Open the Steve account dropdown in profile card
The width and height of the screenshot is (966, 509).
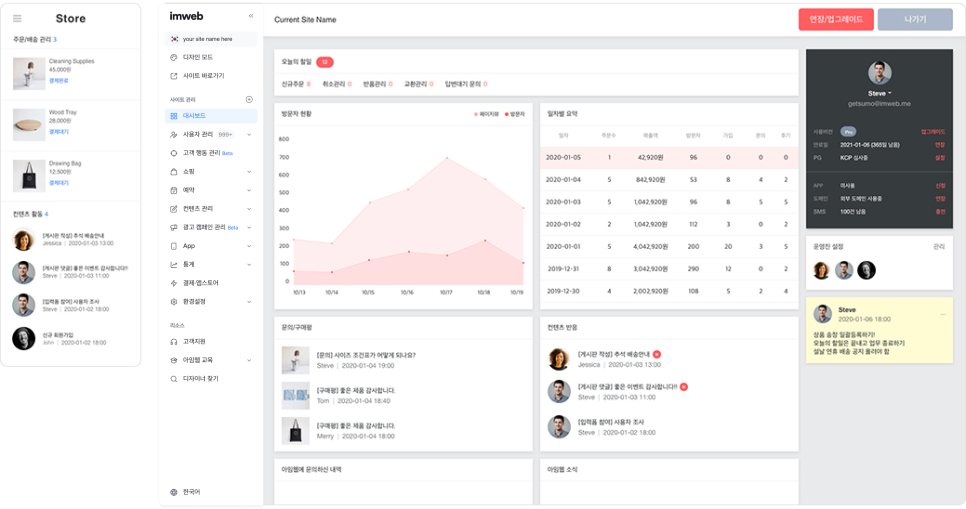pos(880,94)
